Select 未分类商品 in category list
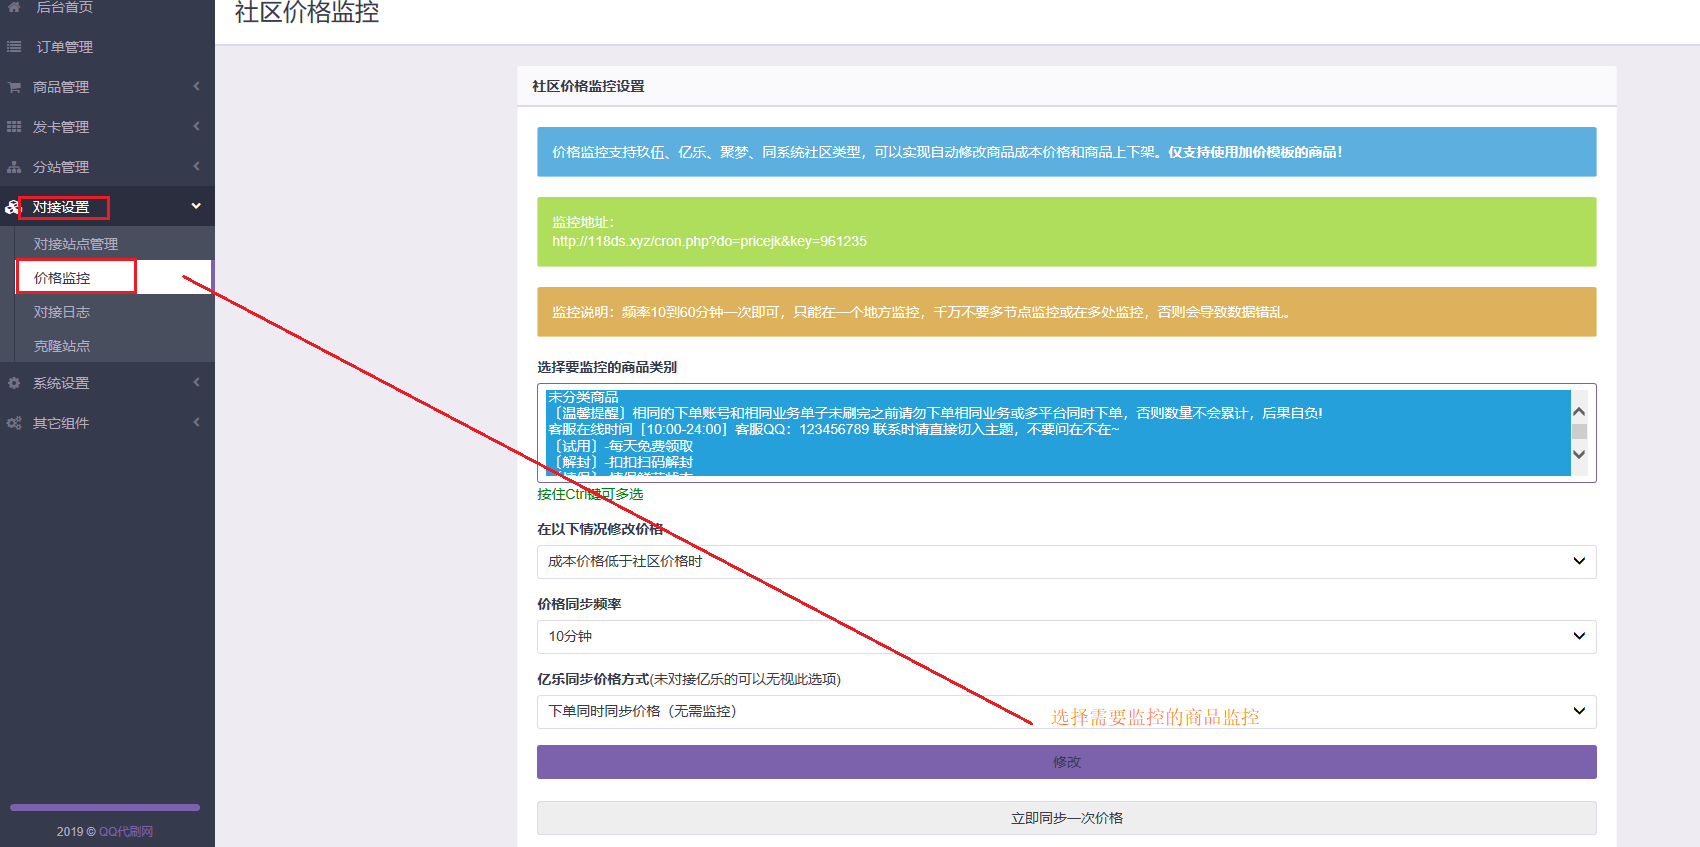Screen dimensions: 1700x847 [1058, 397]
